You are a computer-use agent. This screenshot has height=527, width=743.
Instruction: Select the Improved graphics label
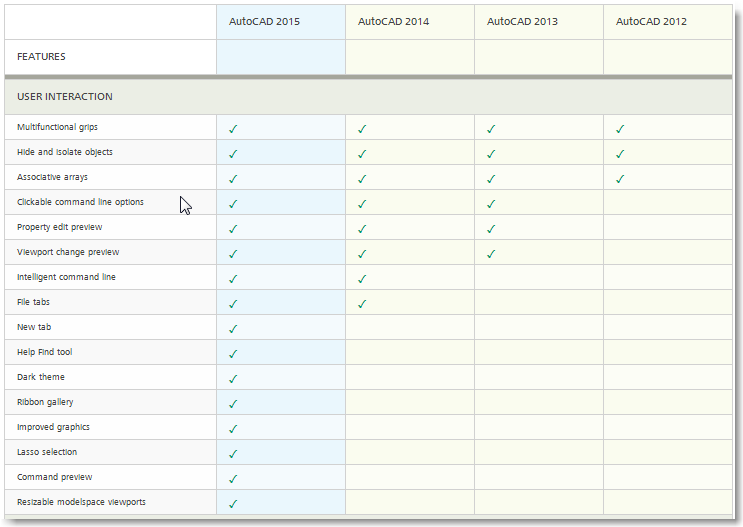pyautogui.click(x=53, y=427)
